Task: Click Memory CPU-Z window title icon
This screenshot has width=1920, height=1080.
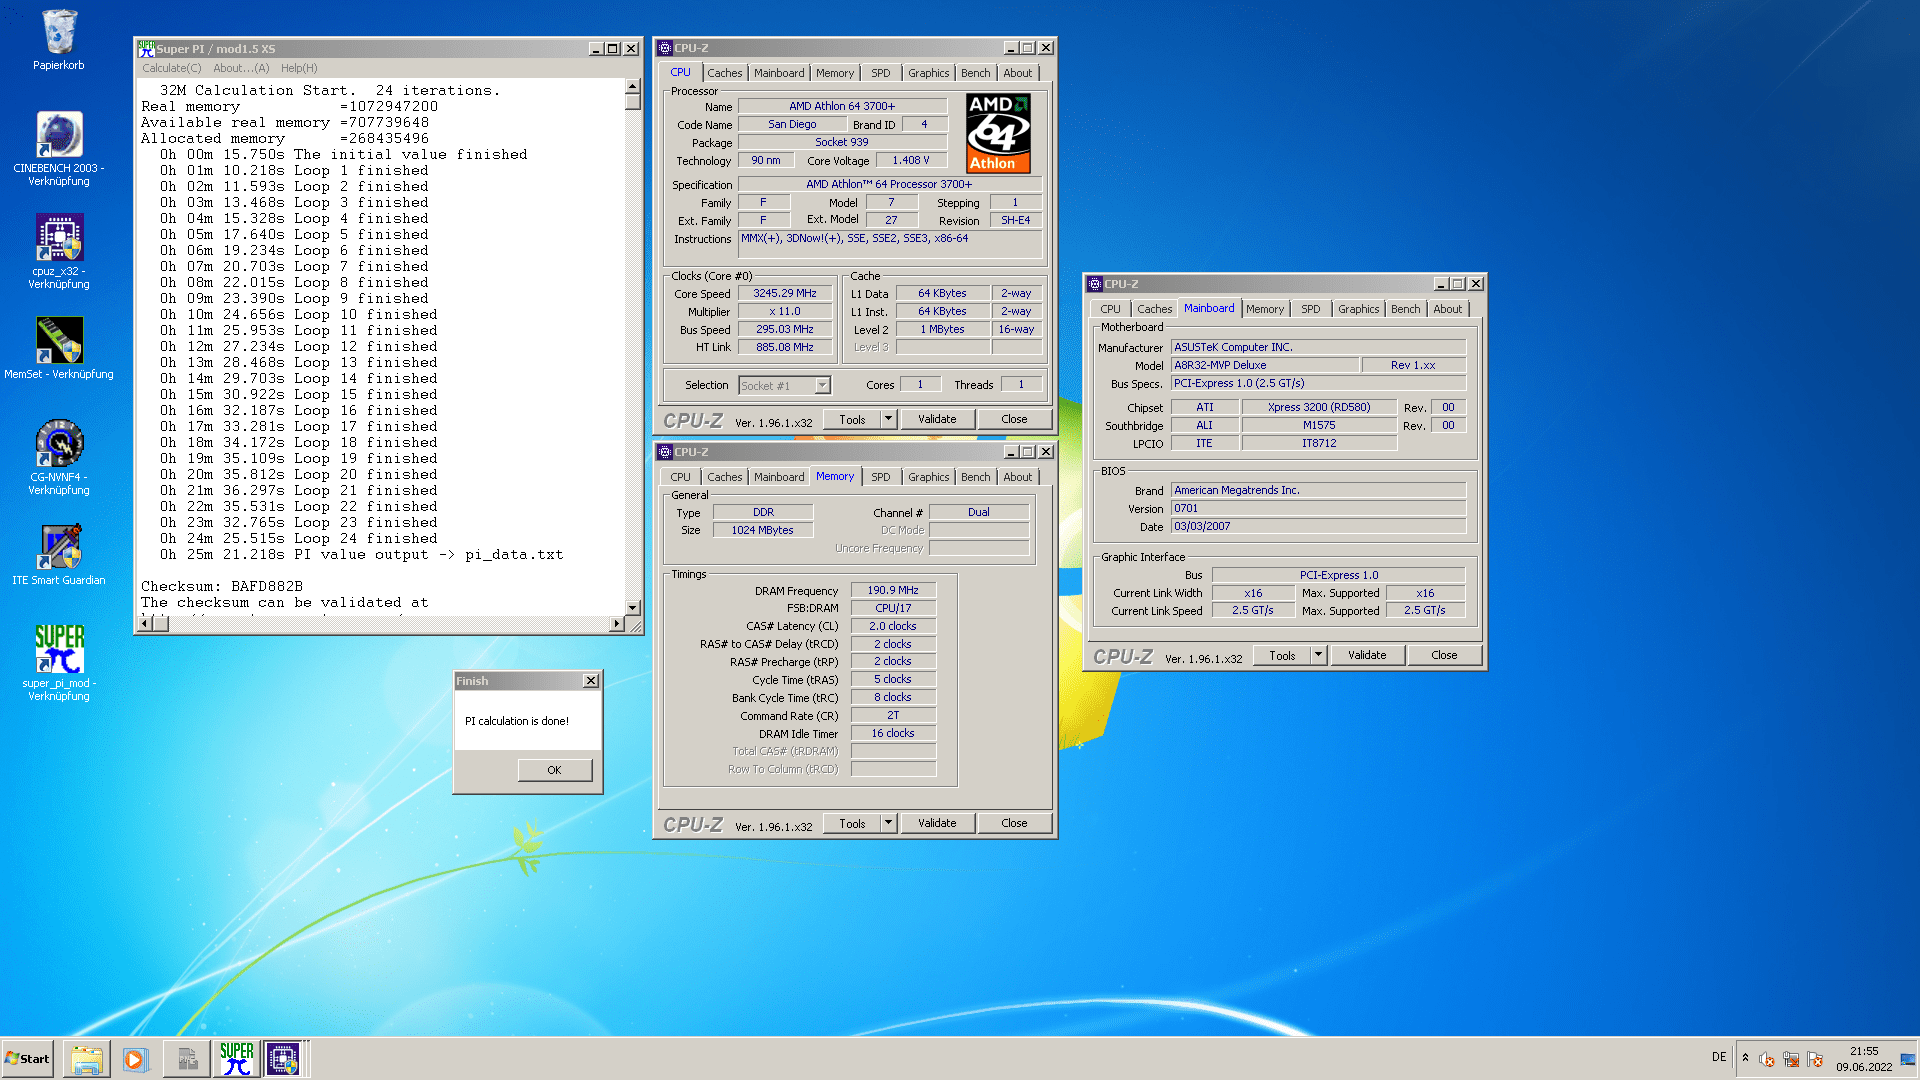Action: coord(665,452)
